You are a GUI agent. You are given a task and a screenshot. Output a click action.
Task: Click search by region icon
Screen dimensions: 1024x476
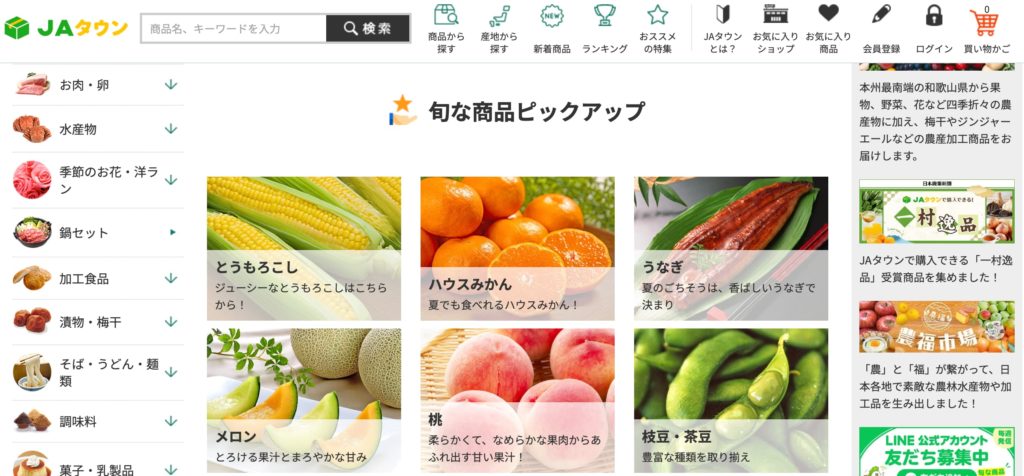[x=499, y=15]
